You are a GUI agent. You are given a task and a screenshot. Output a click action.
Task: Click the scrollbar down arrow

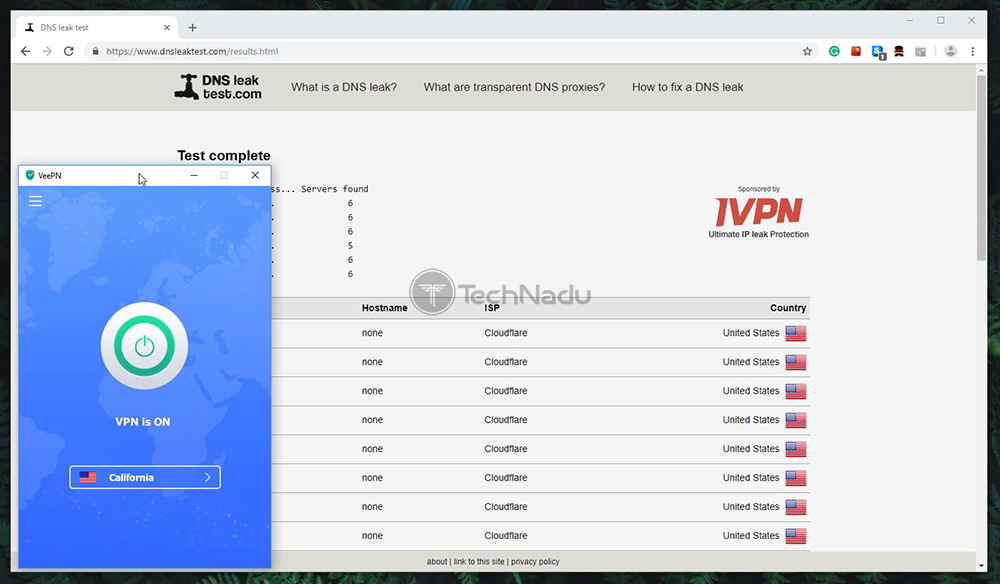pos(982,566)
